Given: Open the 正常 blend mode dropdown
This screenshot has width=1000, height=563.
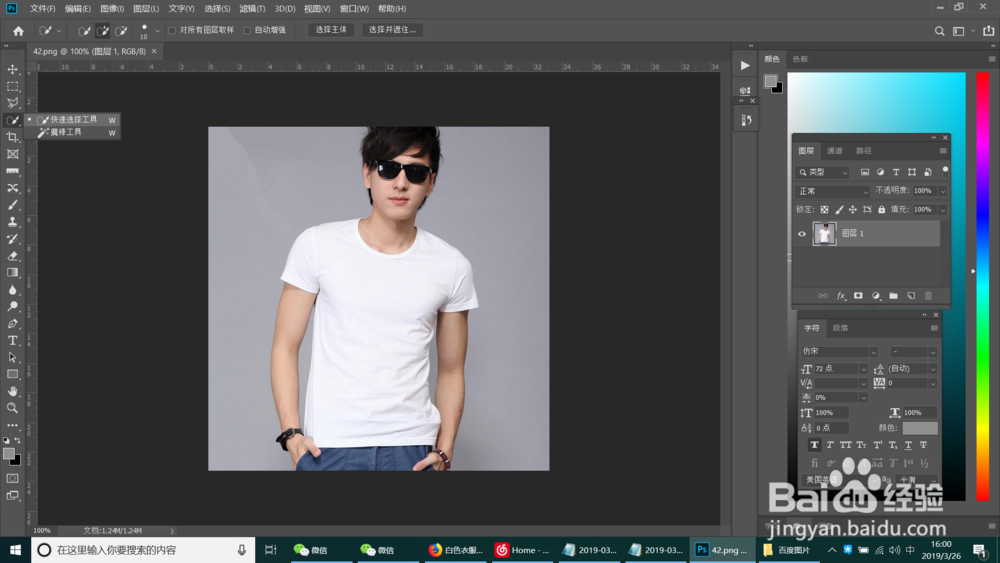Looking at the screenshot, I should 833,191.
